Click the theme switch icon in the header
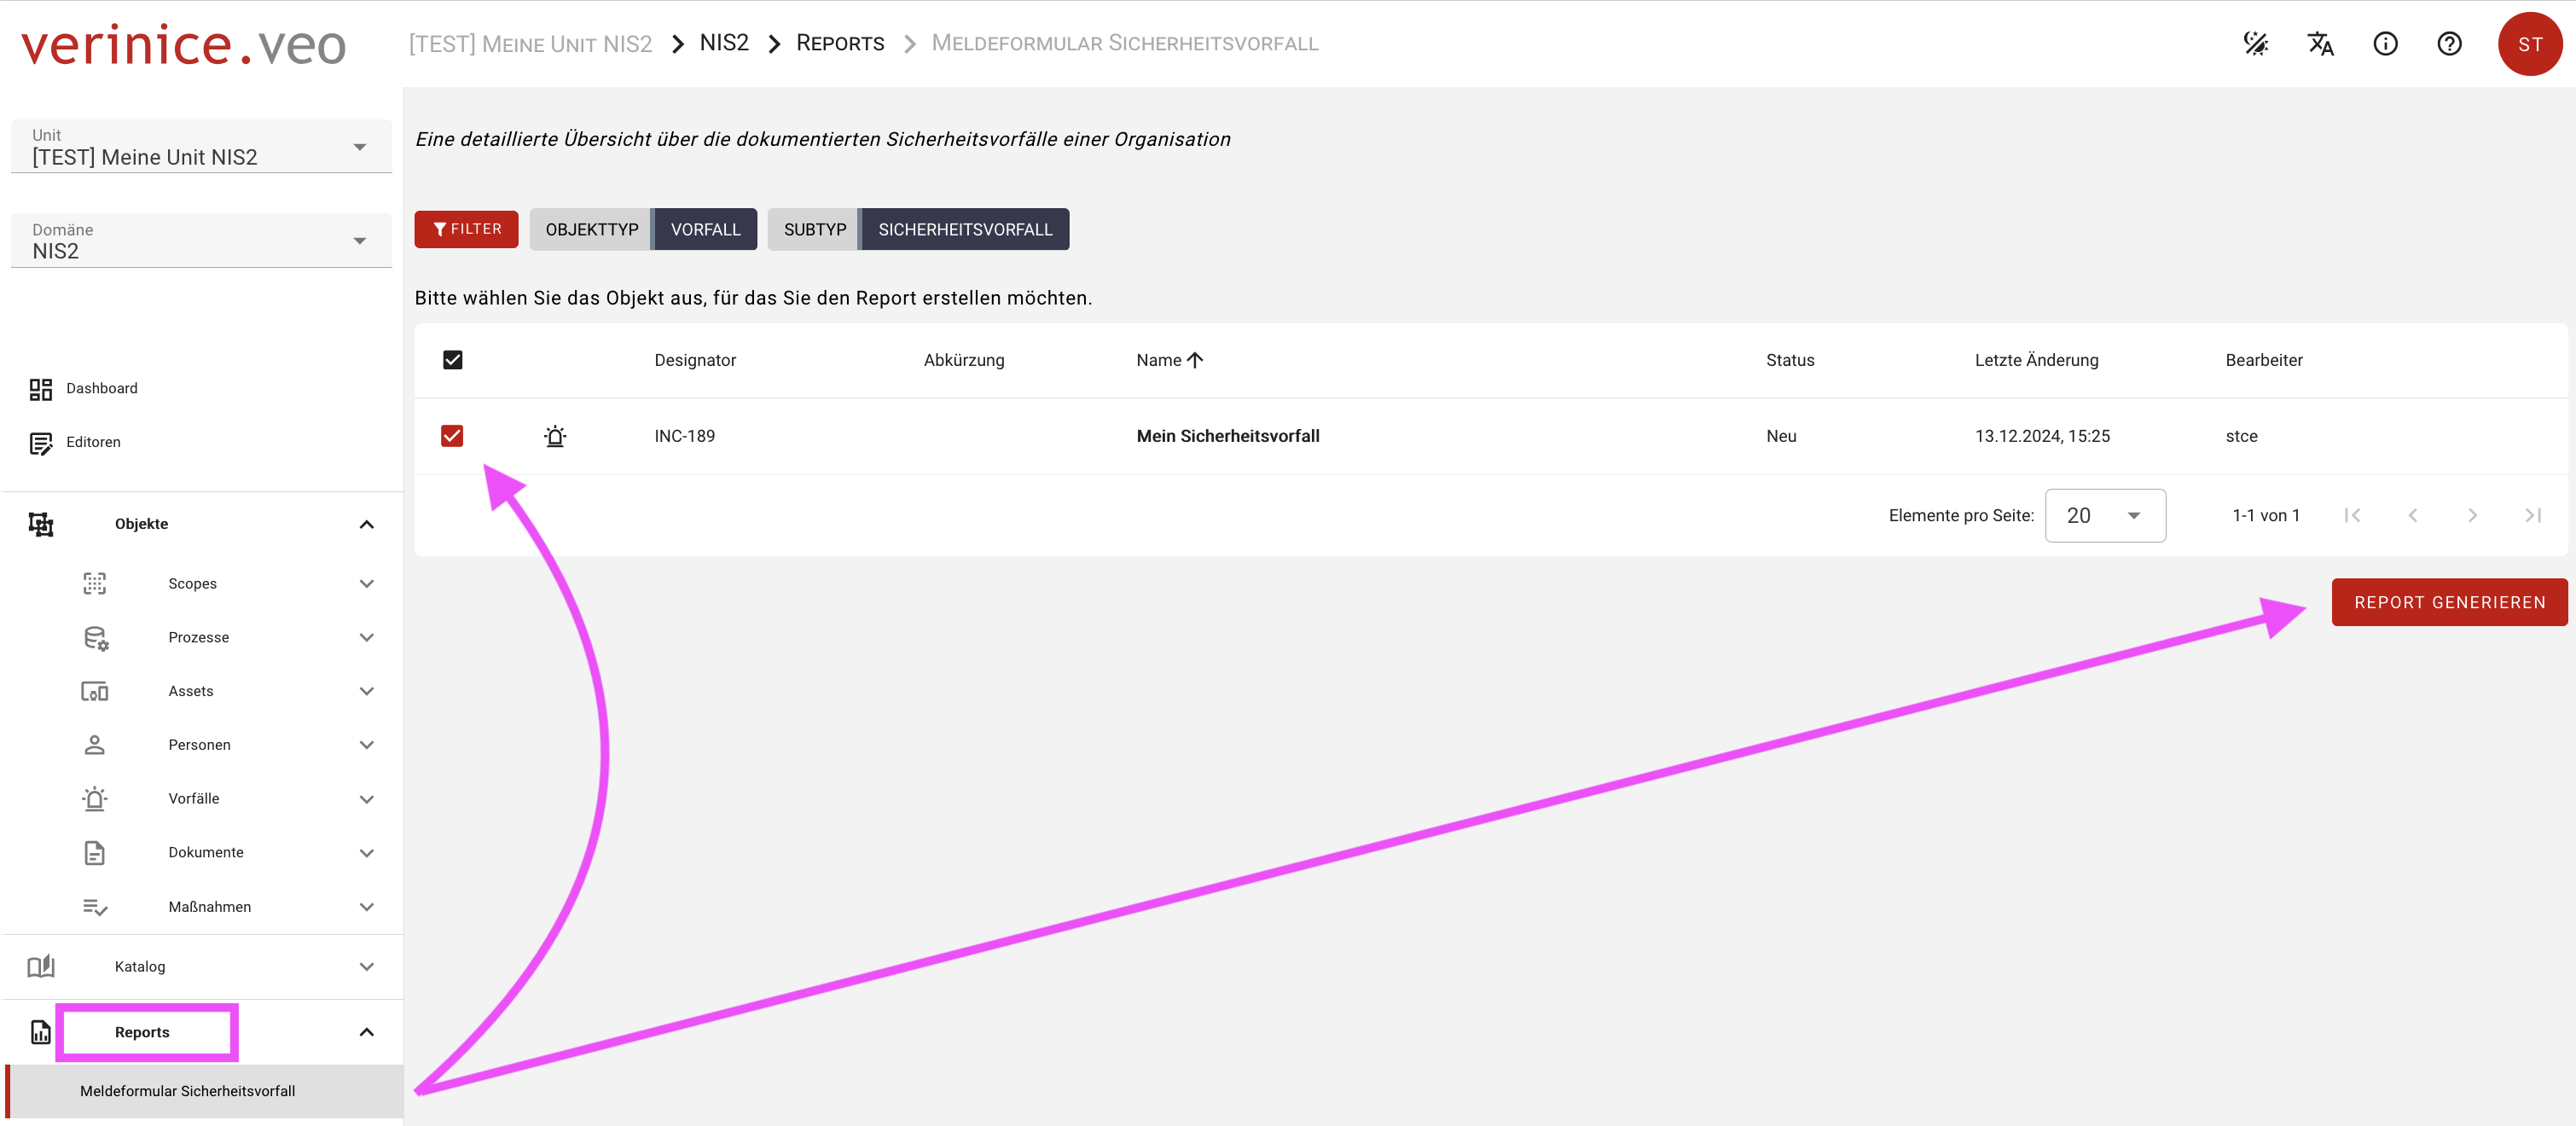 pos(2256,44)
